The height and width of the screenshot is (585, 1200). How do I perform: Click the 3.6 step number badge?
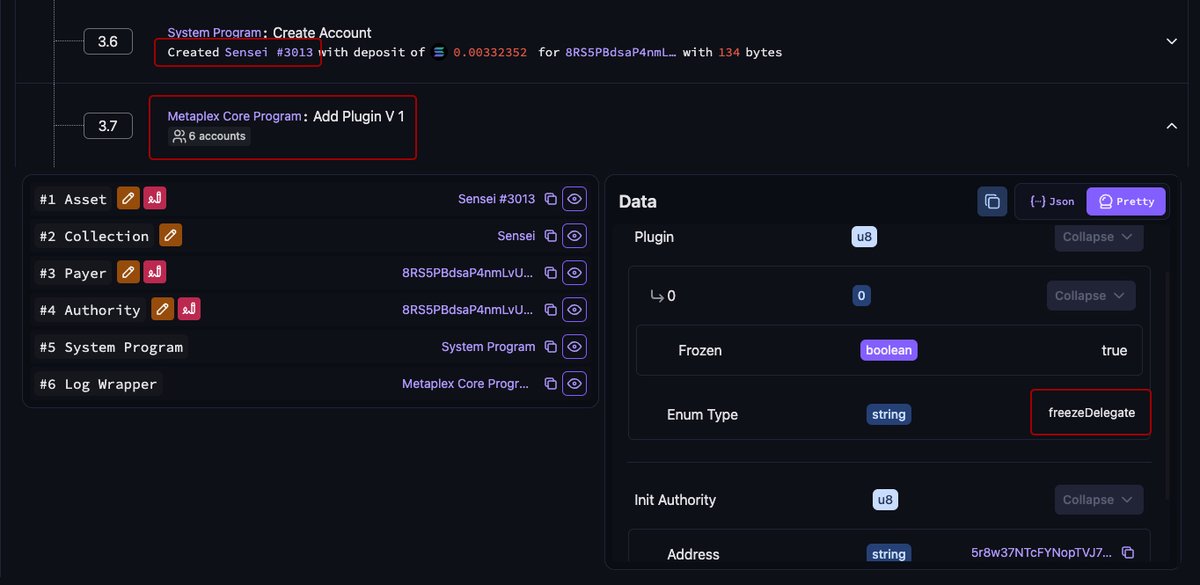[x=108, y=41]
